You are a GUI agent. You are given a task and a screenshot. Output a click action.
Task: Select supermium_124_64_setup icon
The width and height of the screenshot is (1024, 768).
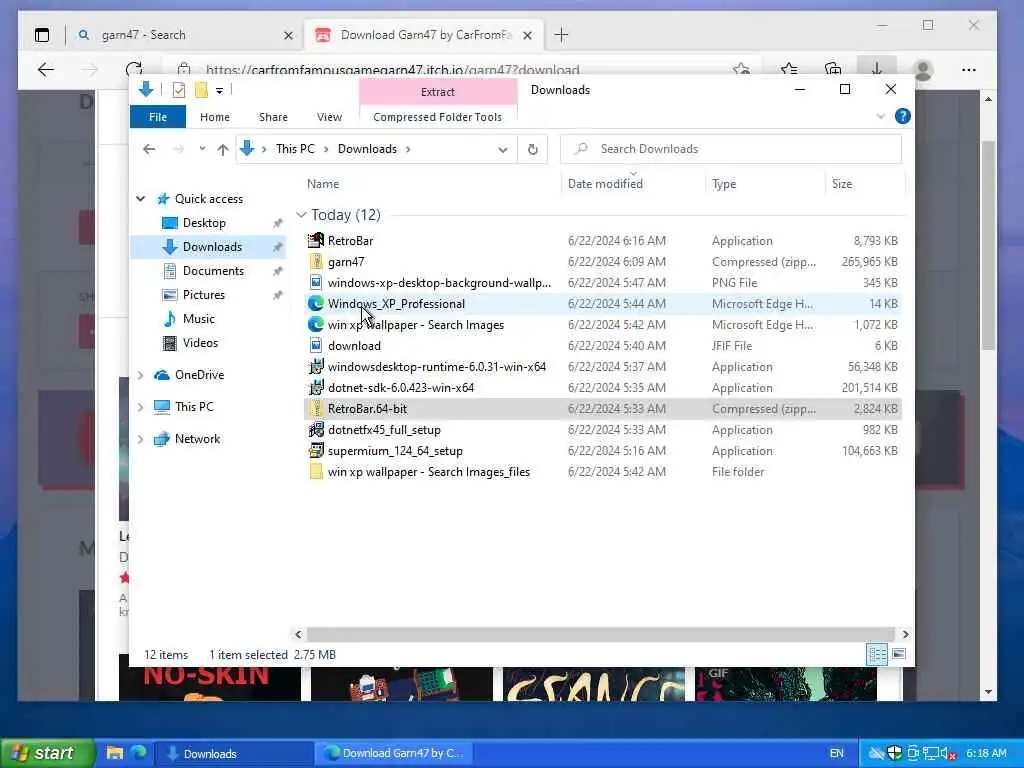click(x=316, y=451)
